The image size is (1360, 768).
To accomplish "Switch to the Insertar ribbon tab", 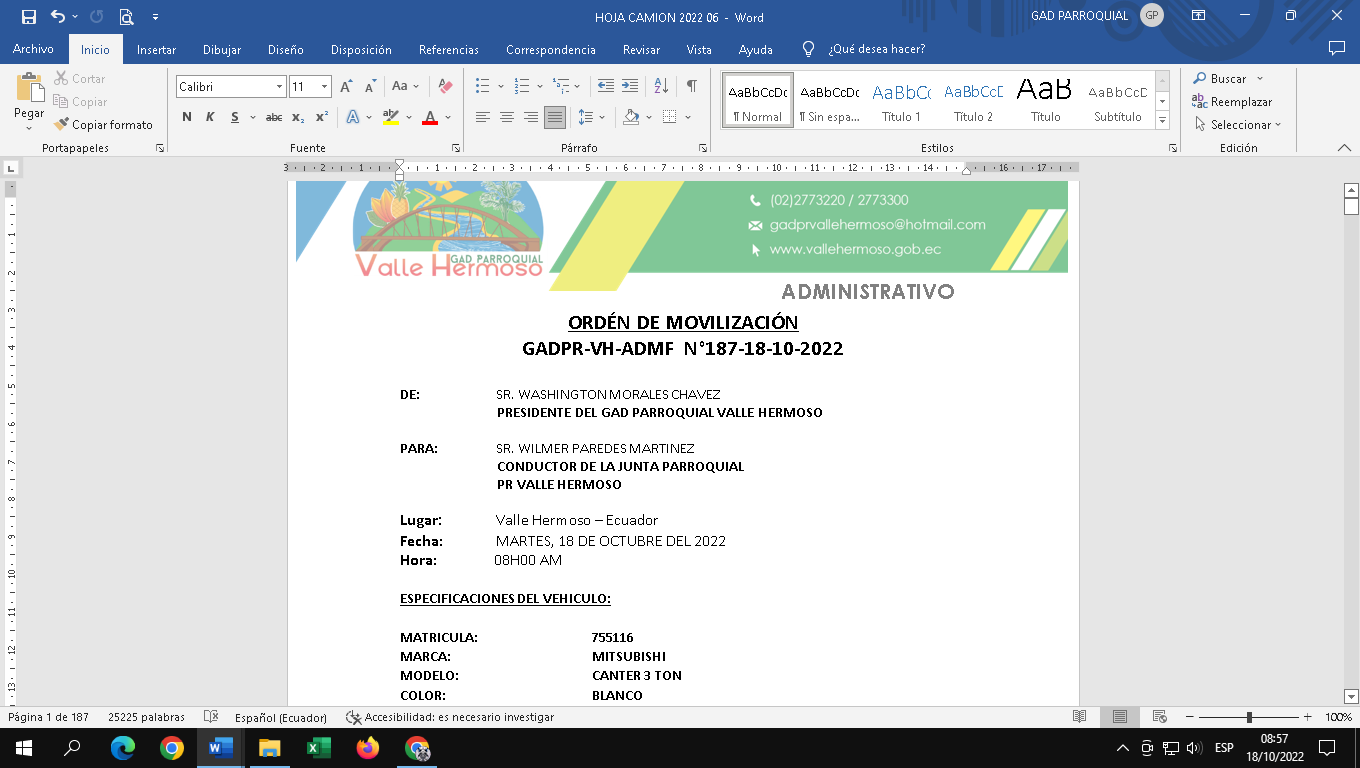I will pos(156,50).
